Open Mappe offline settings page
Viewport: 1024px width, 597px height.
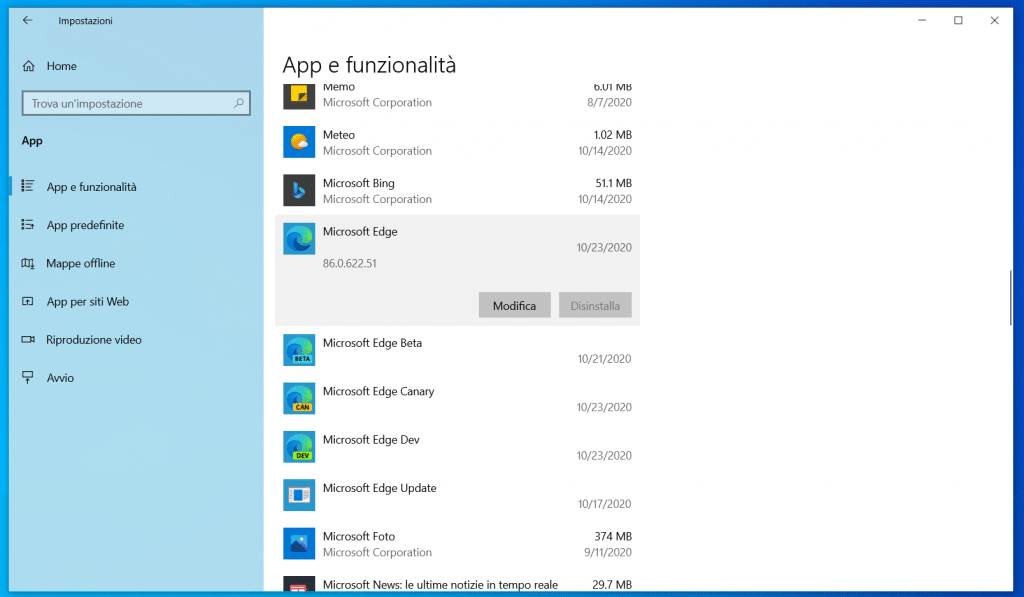pos(80,263)
